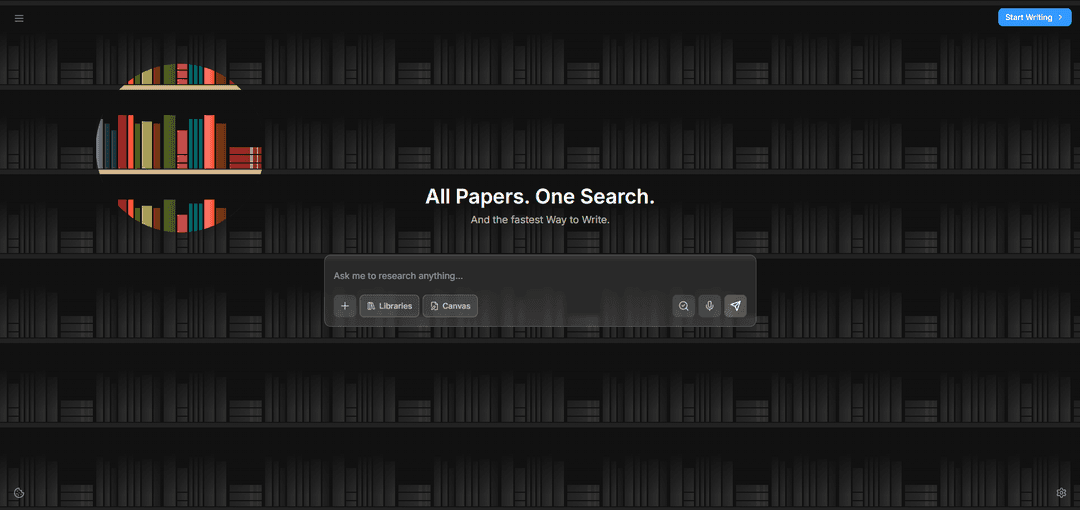The image size is (1080, 510).
Task: Click the 'And the fastest Way to Write' subtitle
Action: 540,219
